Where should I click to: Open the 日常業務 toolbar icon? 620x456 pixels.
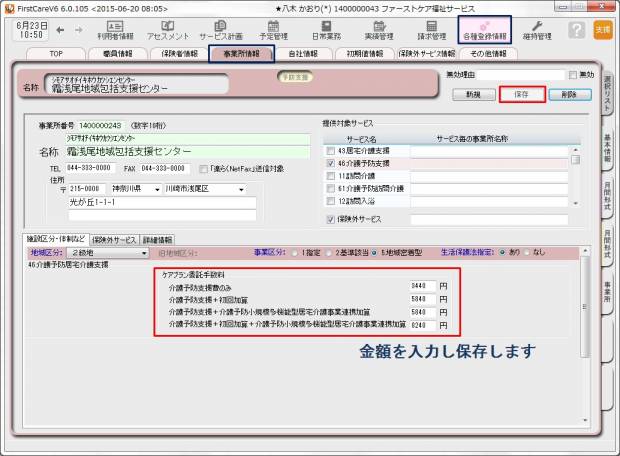(326, 30)
